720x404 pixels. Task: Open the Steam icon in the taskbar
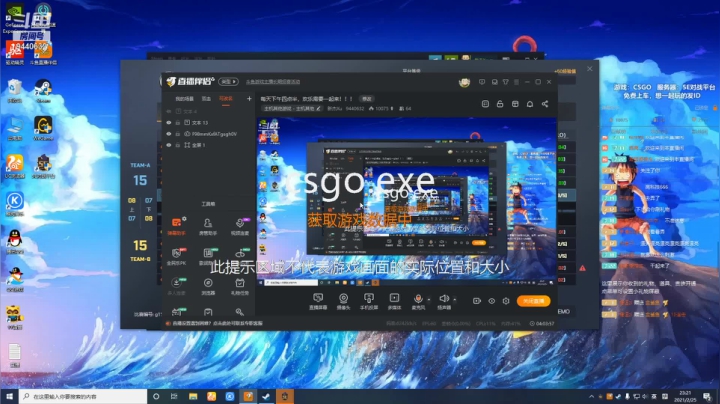[x=266, y=396]
